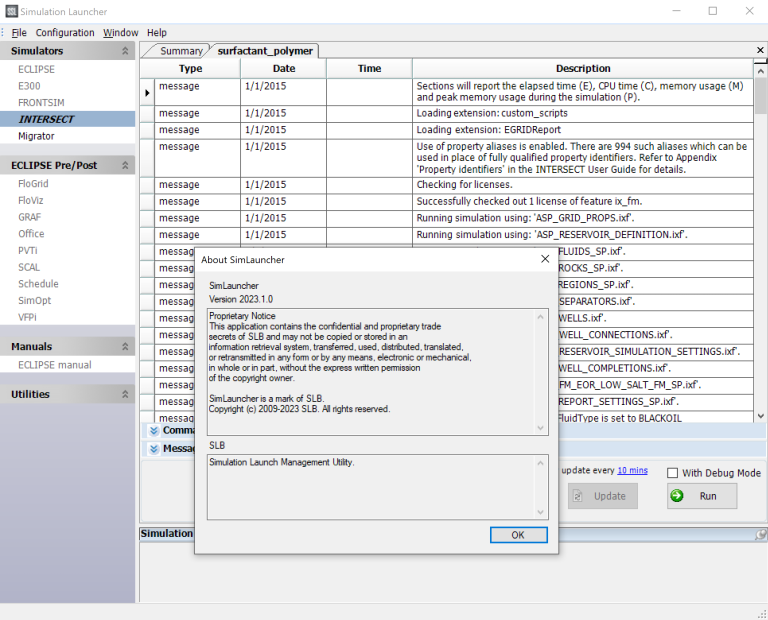
Task: Choose the E300 simulator
Action: coord(29,86)
